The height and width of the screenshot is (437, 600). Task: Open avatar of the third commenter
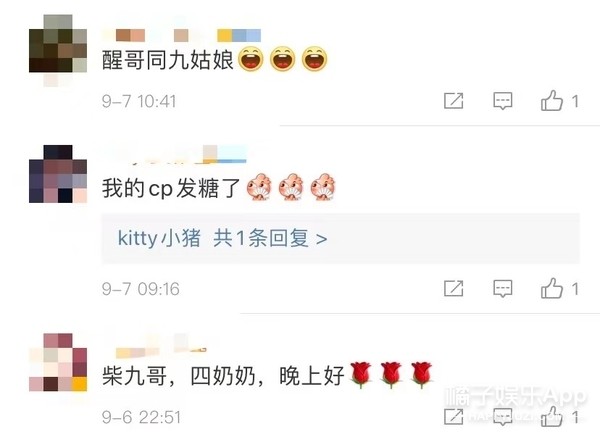tap(58, 362)
